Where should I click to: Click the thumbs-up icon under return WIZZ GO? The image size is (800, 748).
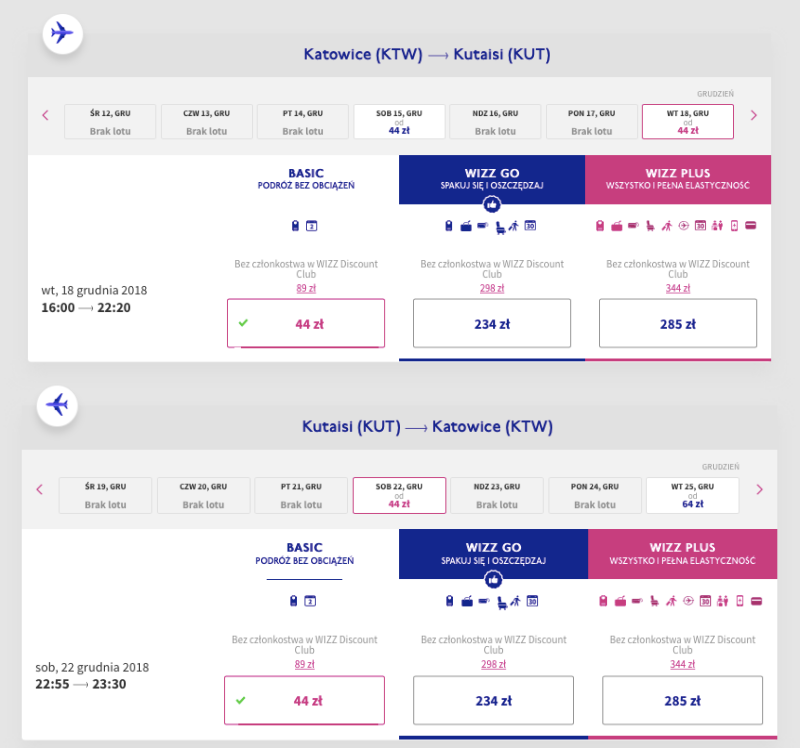(x=493, y=580)
